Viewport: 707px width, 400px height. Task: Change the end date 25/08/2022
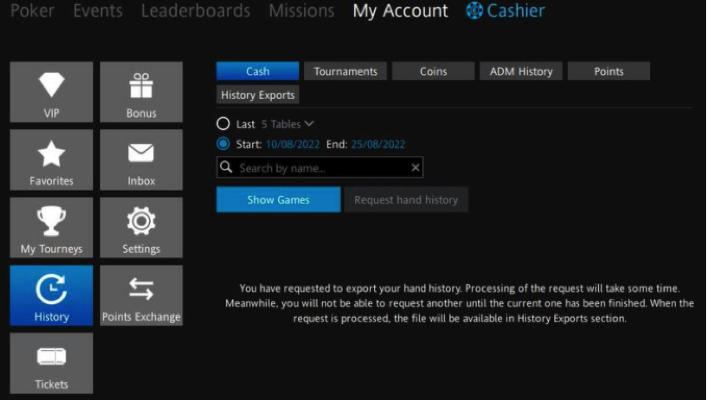tap(378, 144)
